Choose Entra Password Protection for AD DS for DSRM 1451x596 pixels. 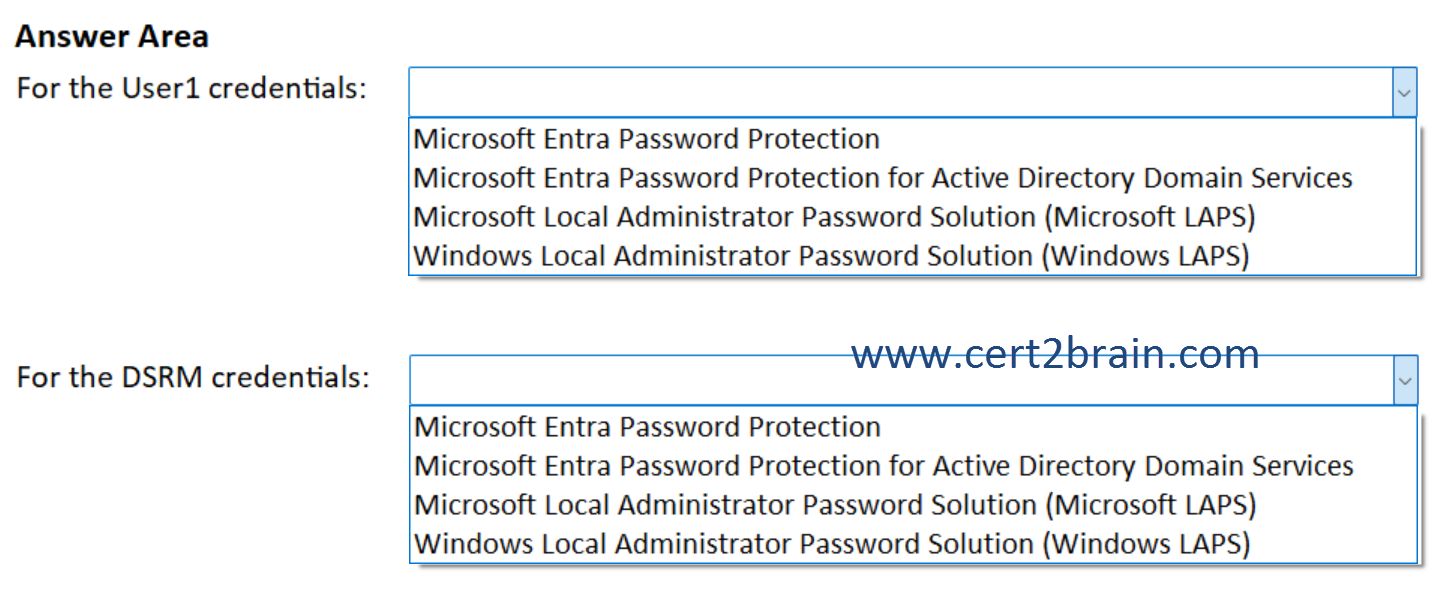(883, 466)
